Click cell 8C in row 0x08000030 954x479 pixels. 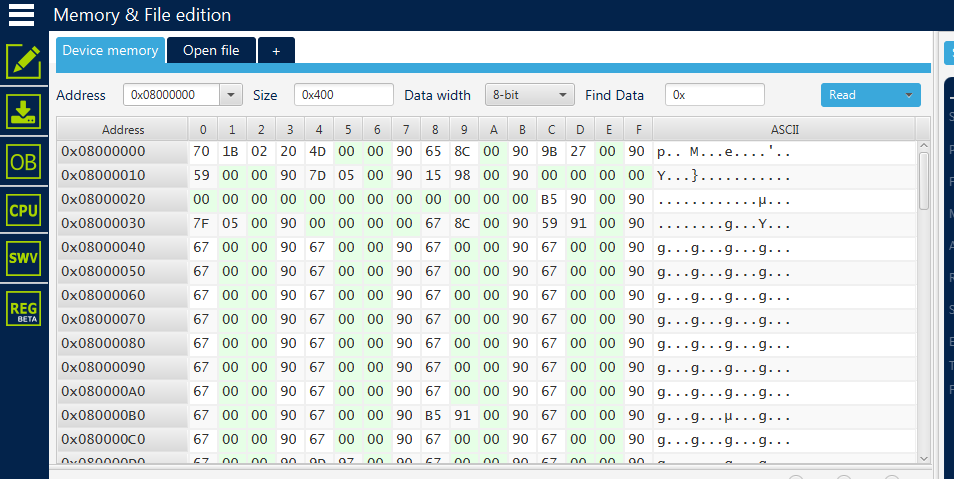coord(463,223)
